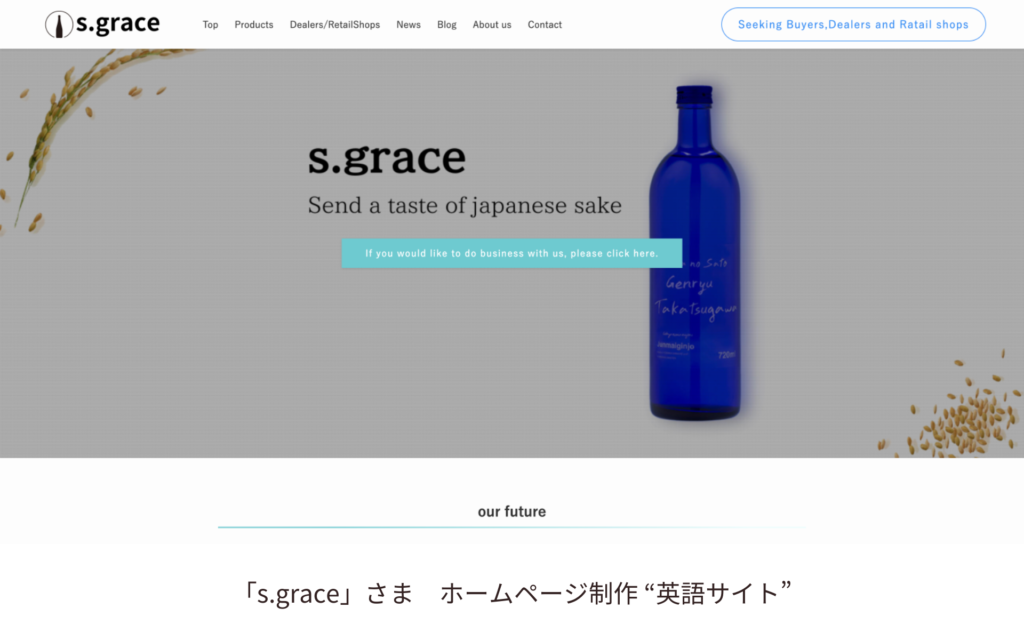Open the News section
The width and height of the screenshot is (1024, 640).
click(408, 25)
